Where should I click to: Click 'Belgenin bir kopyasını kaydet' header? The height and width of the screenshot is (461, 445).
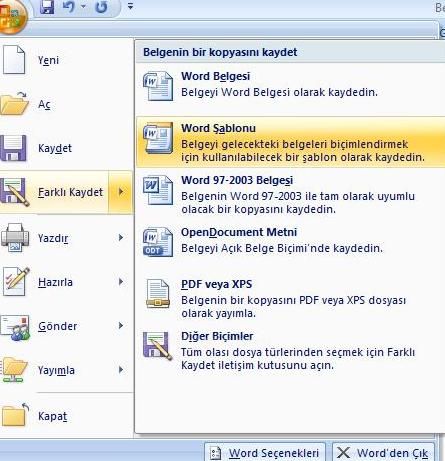(220, 52)
